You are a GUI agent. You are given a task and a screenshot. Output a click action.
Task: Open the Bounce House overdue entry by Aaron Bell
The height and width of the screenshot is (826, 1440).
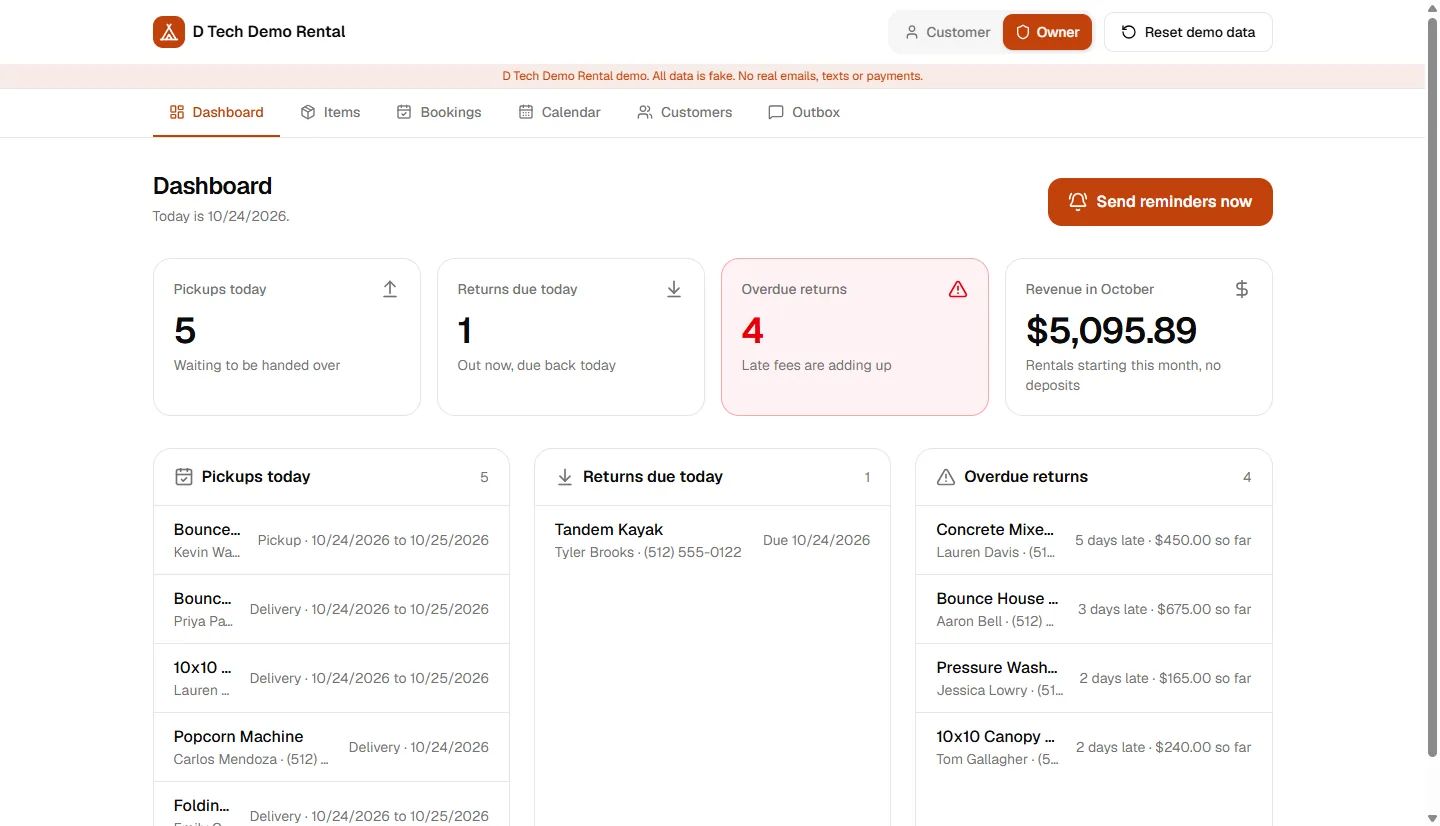coord(1094,609)
